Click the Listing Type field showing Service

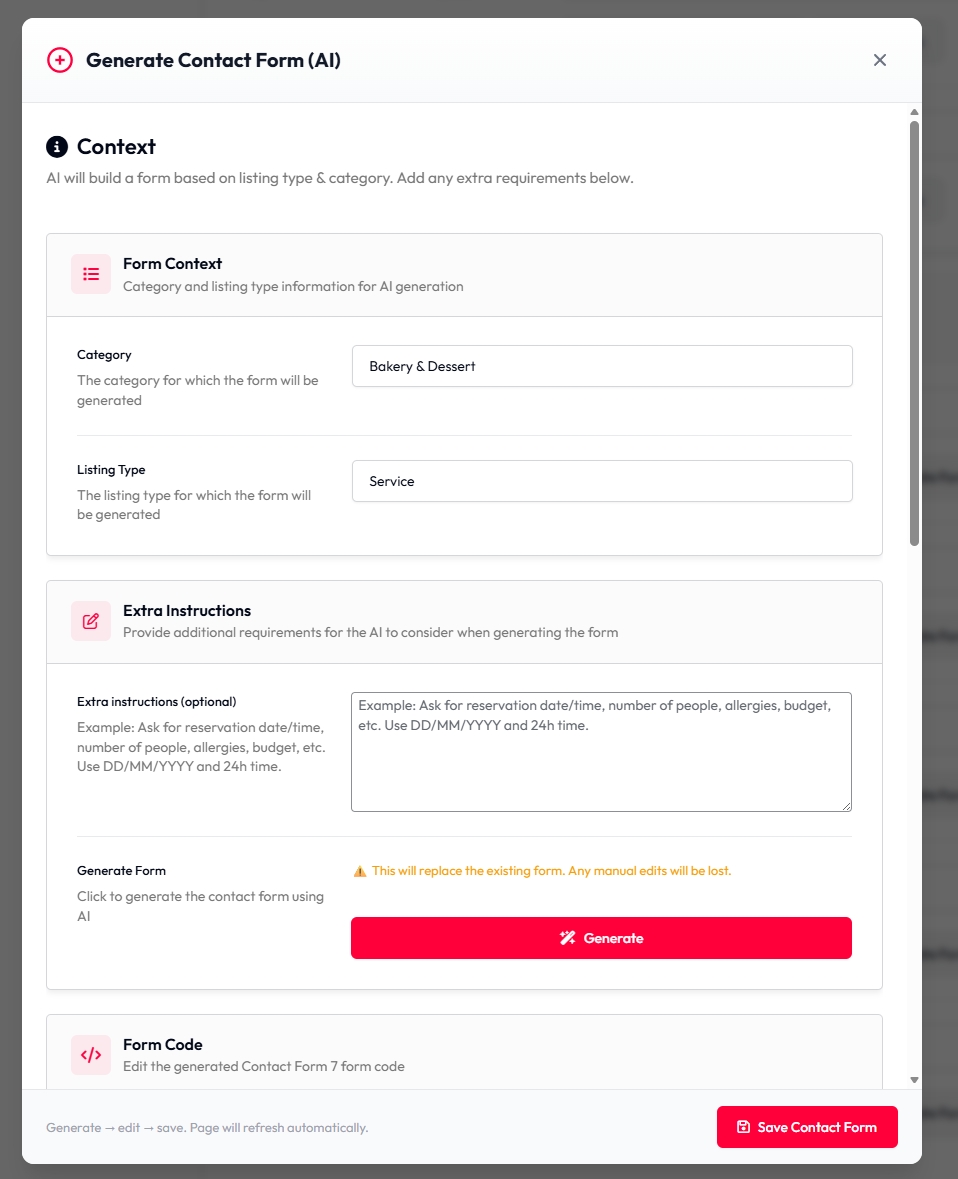pos(601,481)
